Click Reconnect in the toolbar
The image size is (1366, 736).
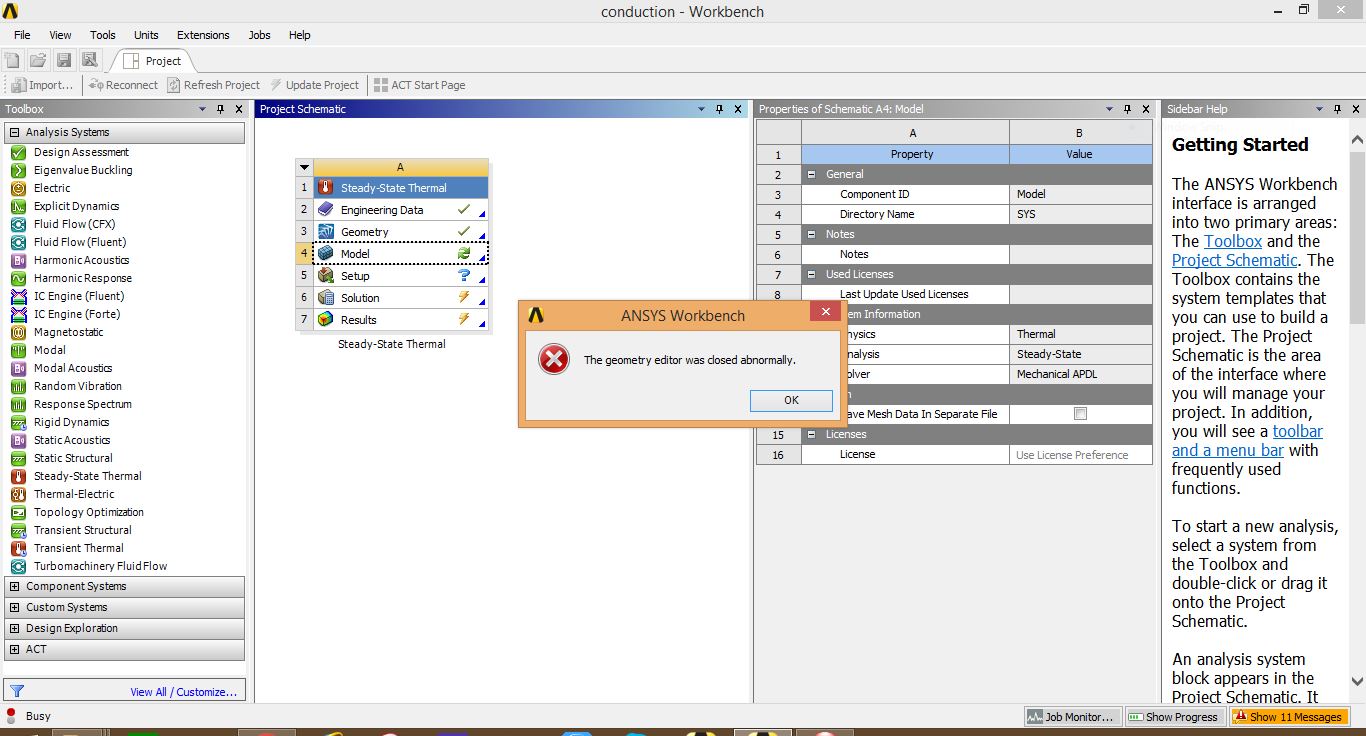click(x=123, y=85)
